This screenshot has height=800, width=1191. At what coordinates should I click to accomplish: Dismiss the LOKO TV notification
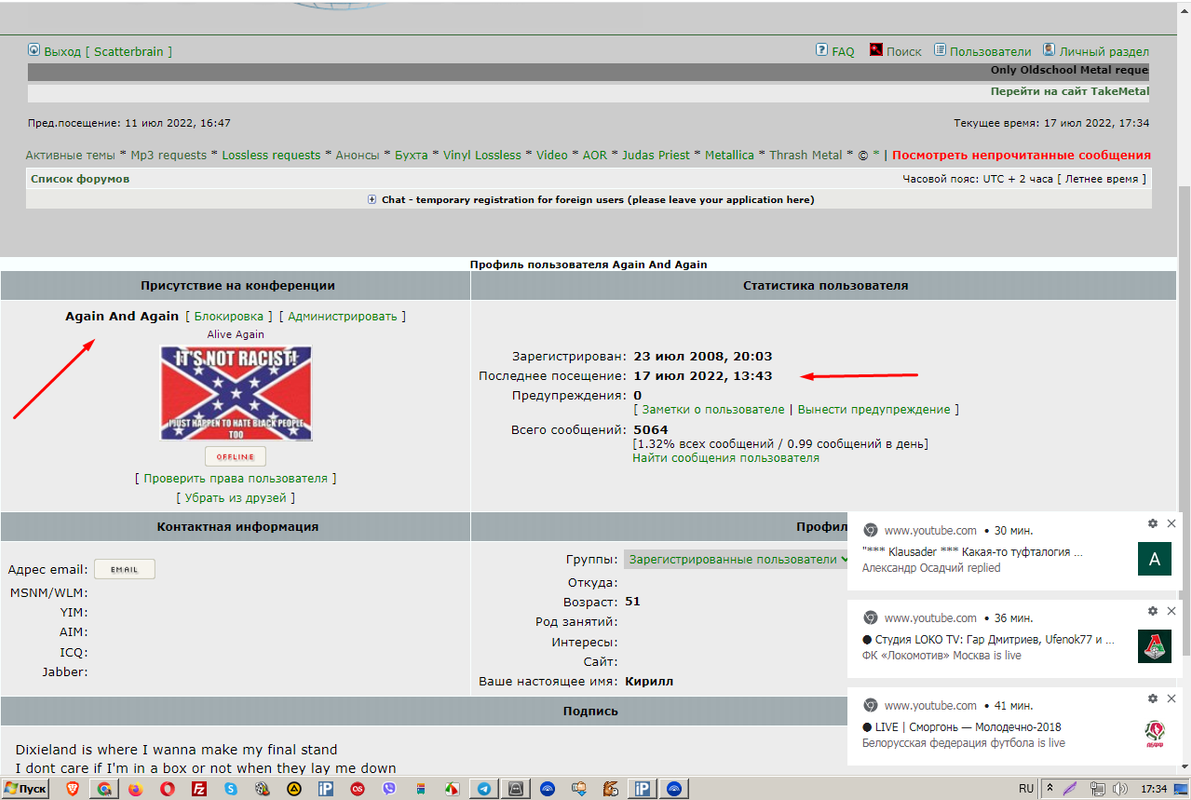click(1171, 611)
